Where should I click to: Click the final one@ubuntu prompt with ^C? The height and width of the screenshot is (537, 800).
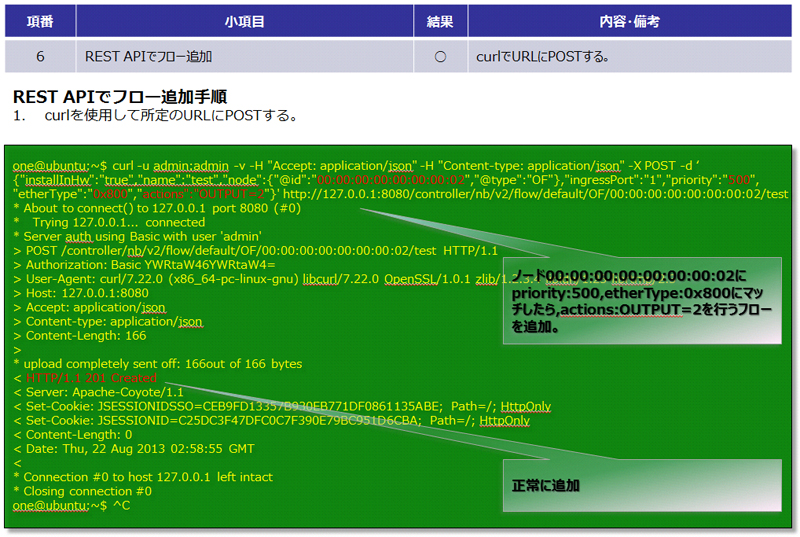point(70,506)
